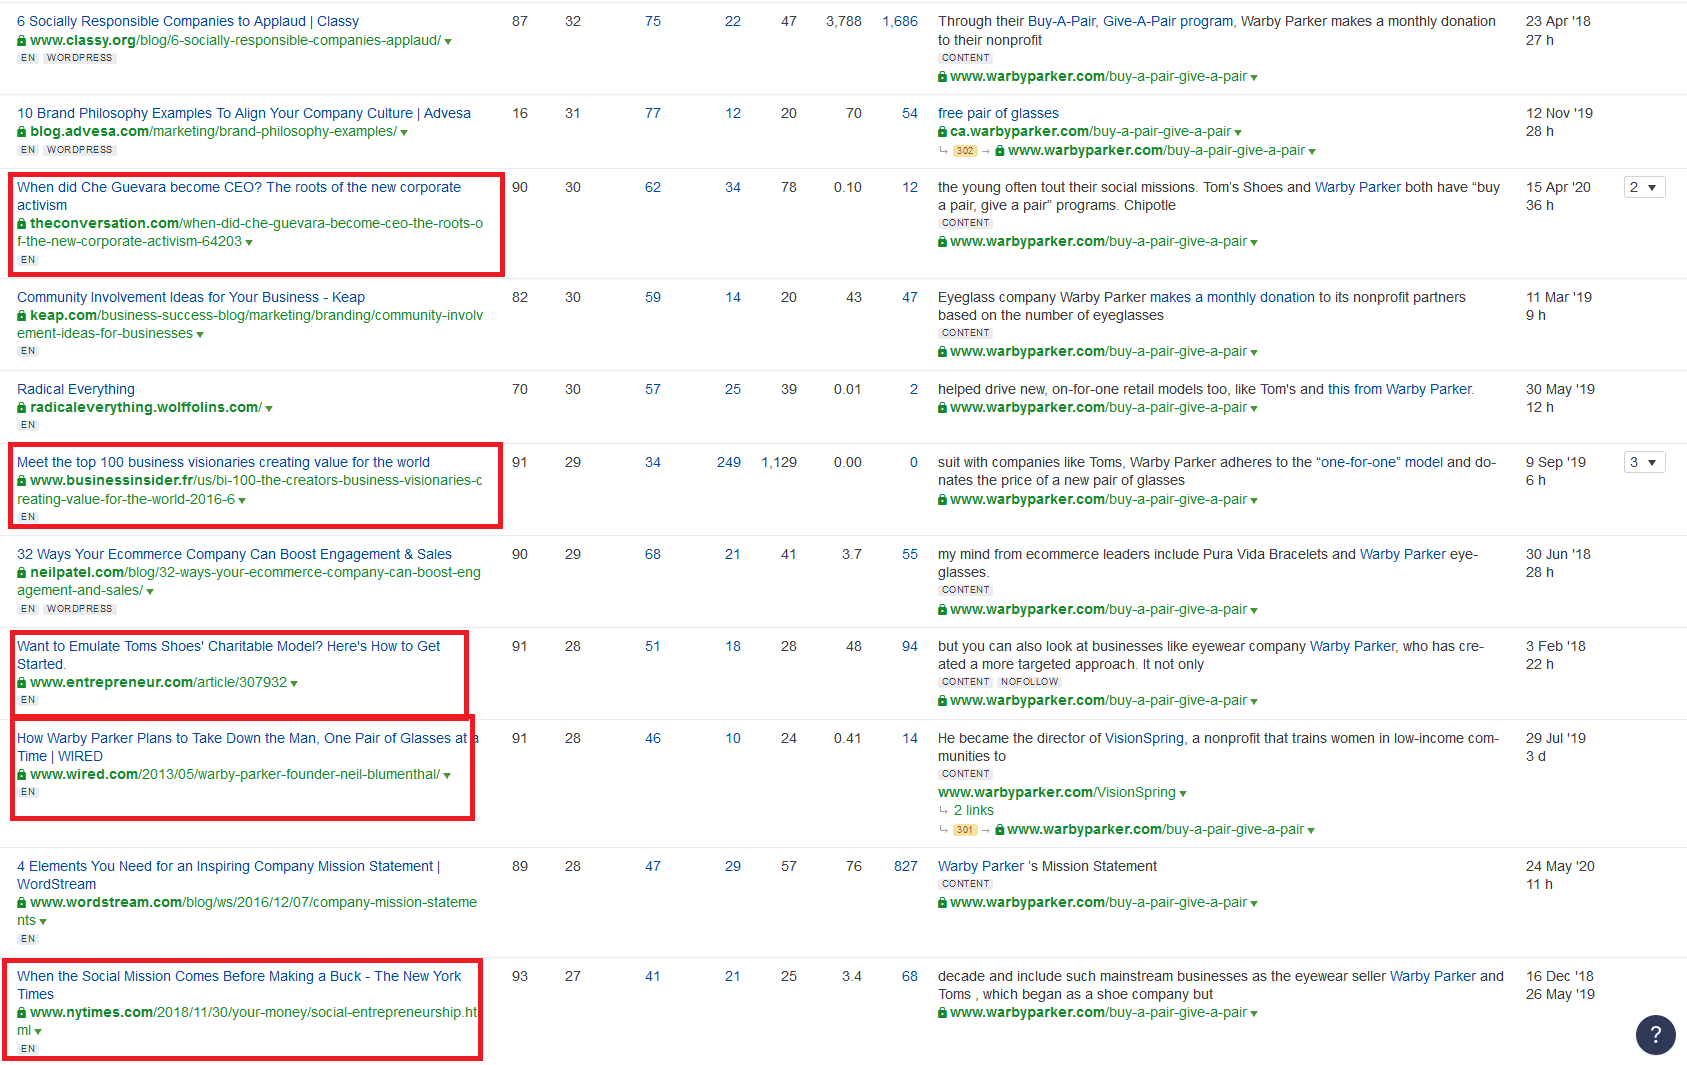Click value 77 in the Advesa row
Image resolution: width=1687 pixels, height=1065 pixels.
653,113
